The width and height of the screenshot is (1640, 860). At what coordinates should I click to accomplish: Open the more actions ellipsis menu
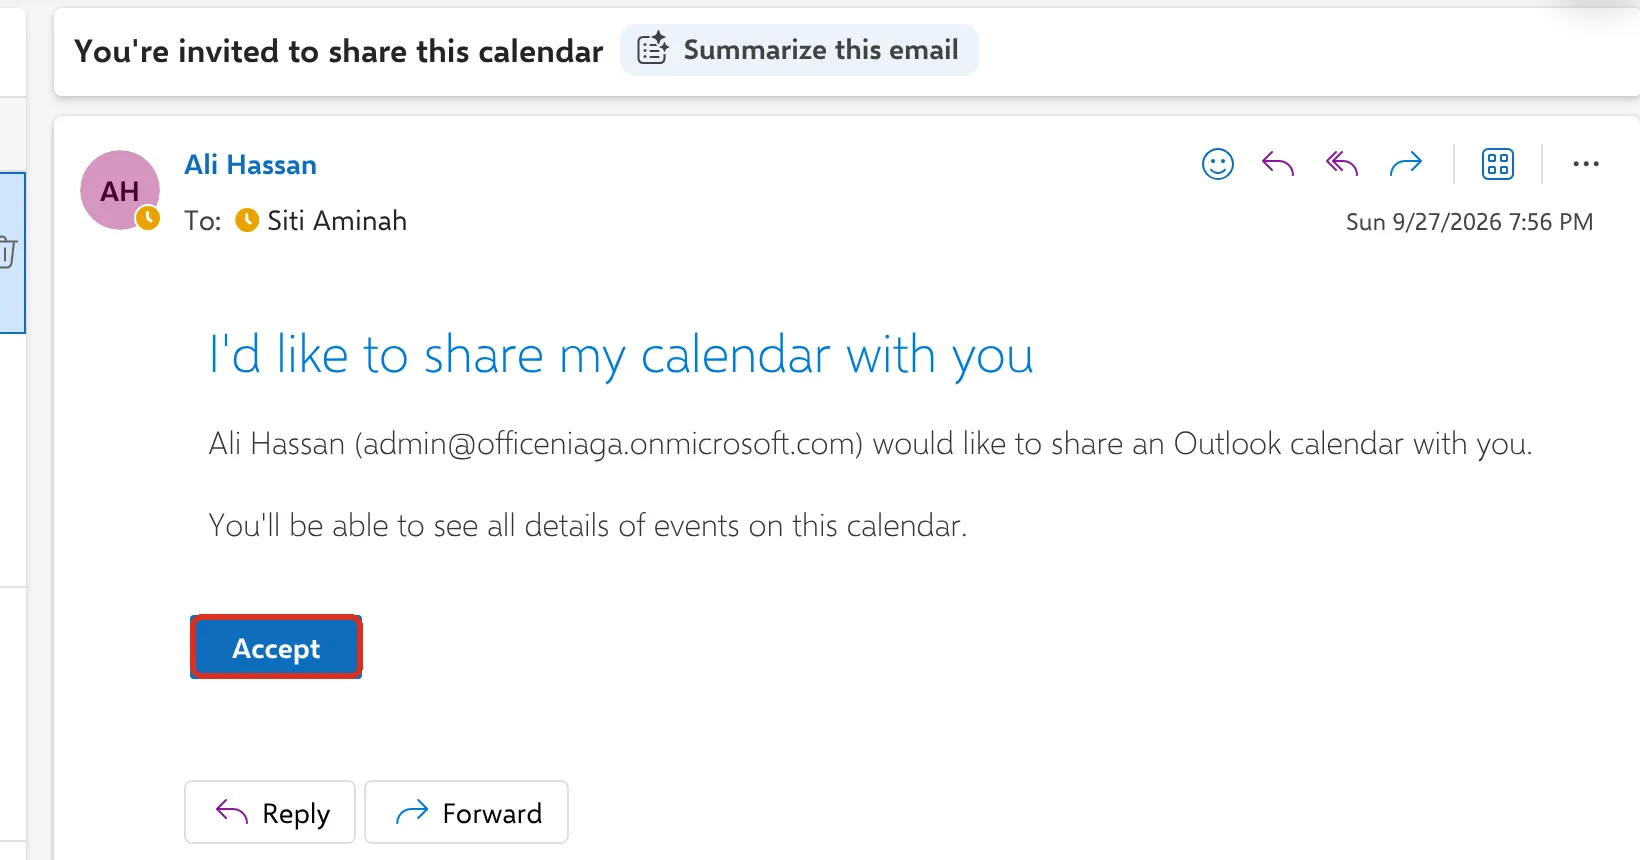click(1586, 164)
